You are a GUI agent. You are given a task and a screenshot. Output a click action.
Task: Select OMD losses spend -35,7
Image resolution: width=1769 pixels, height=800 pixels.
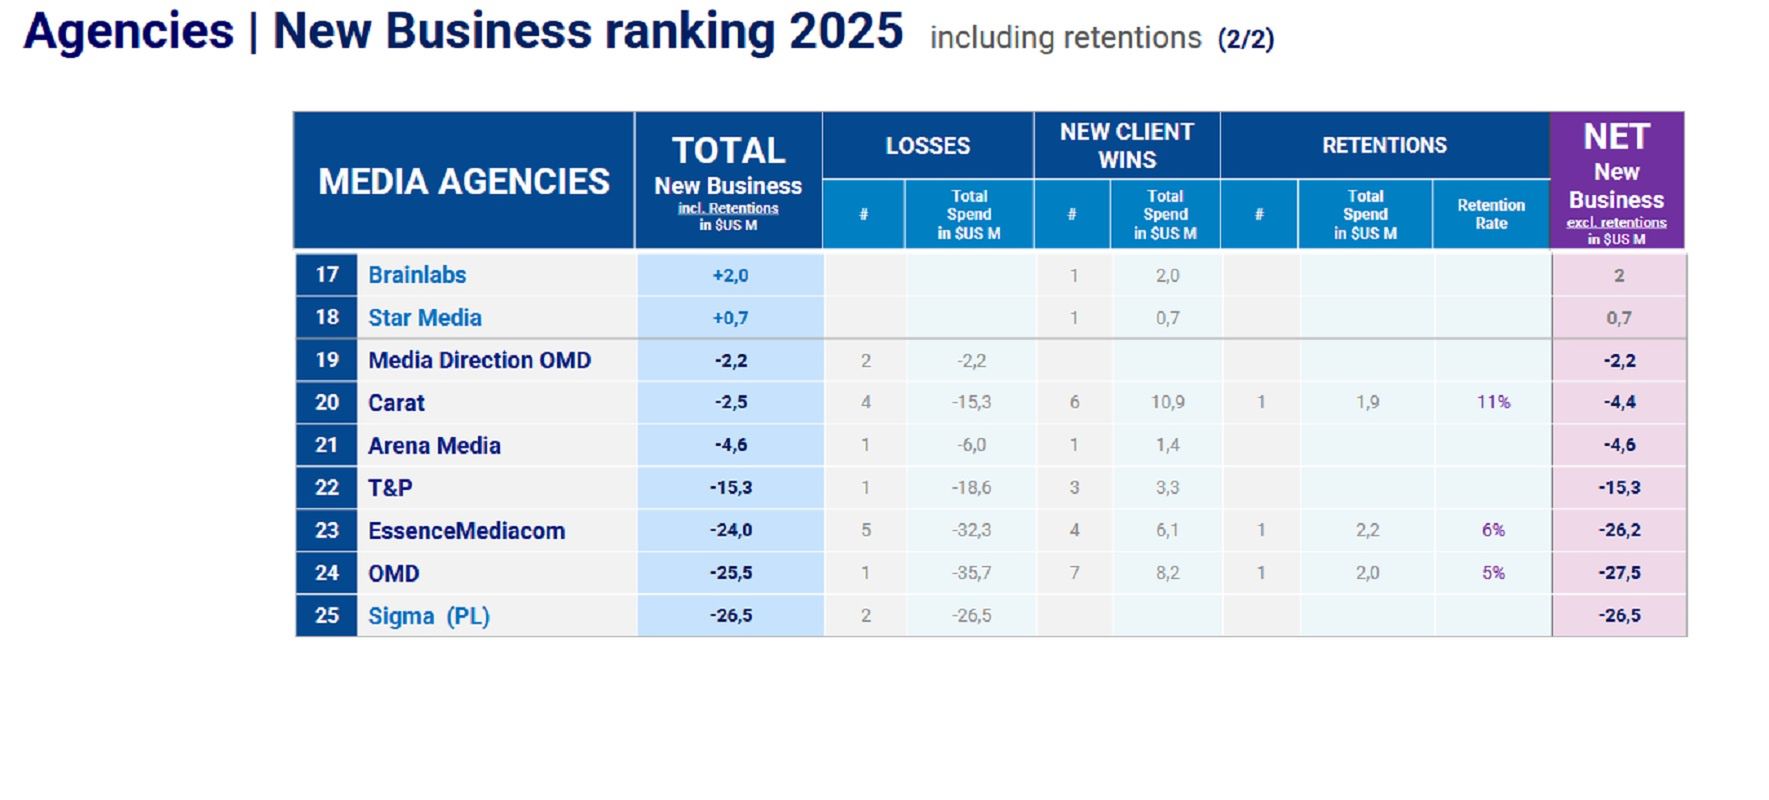pyautogui.click(x=971, y=573)
